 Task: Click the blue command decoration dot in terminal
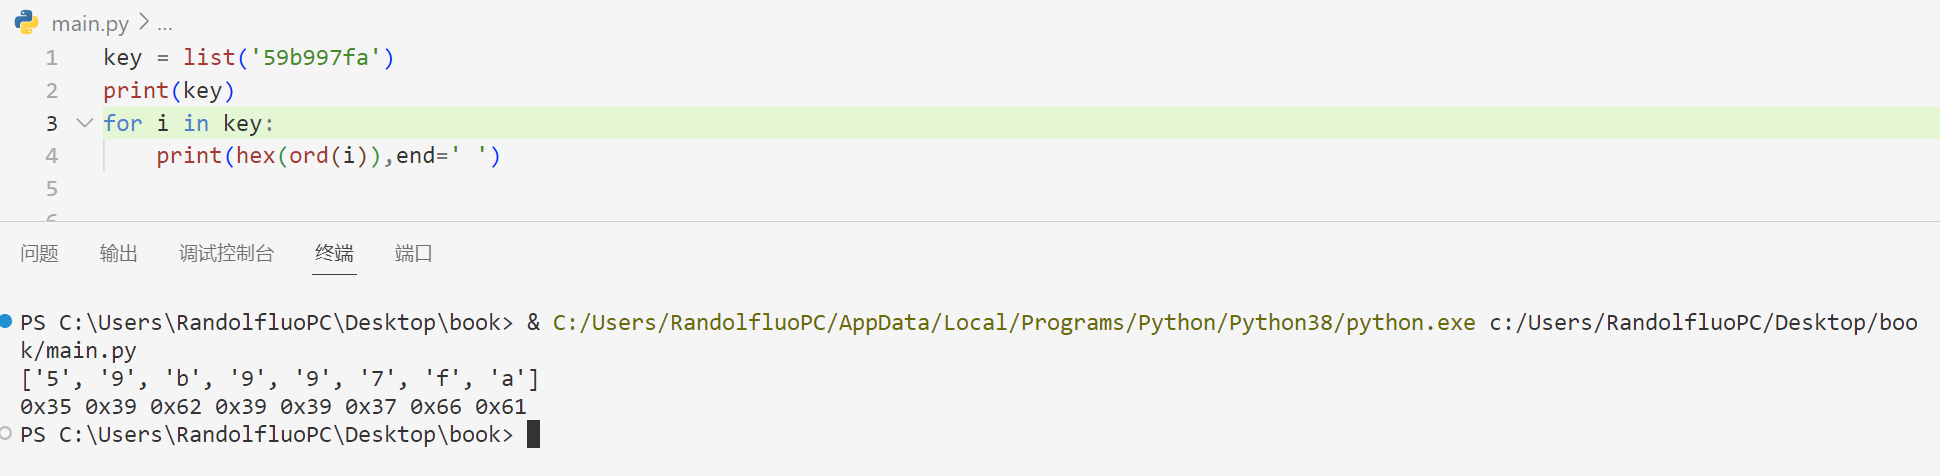(6, 321)
